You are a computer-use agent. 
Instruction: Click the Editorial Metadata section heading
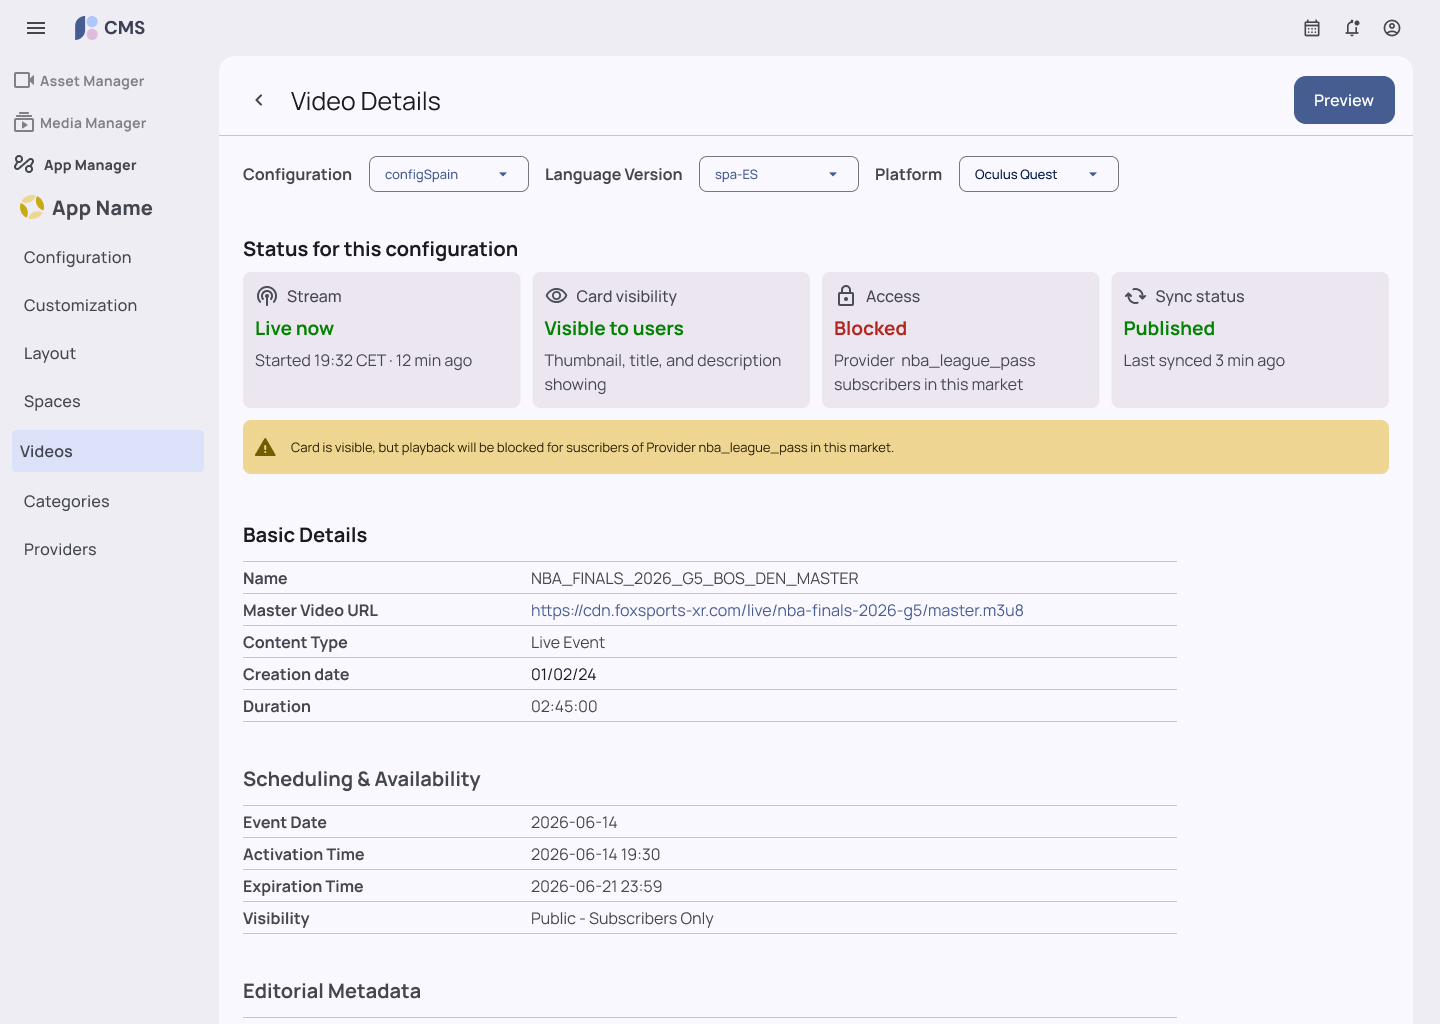click(x=332, y=991)
